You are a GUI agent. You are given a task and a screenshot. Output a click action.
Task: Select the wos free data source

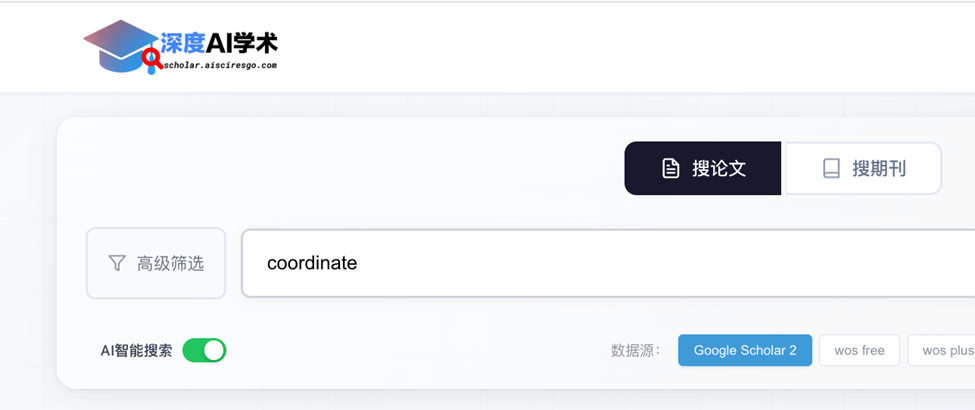point(859,350)
